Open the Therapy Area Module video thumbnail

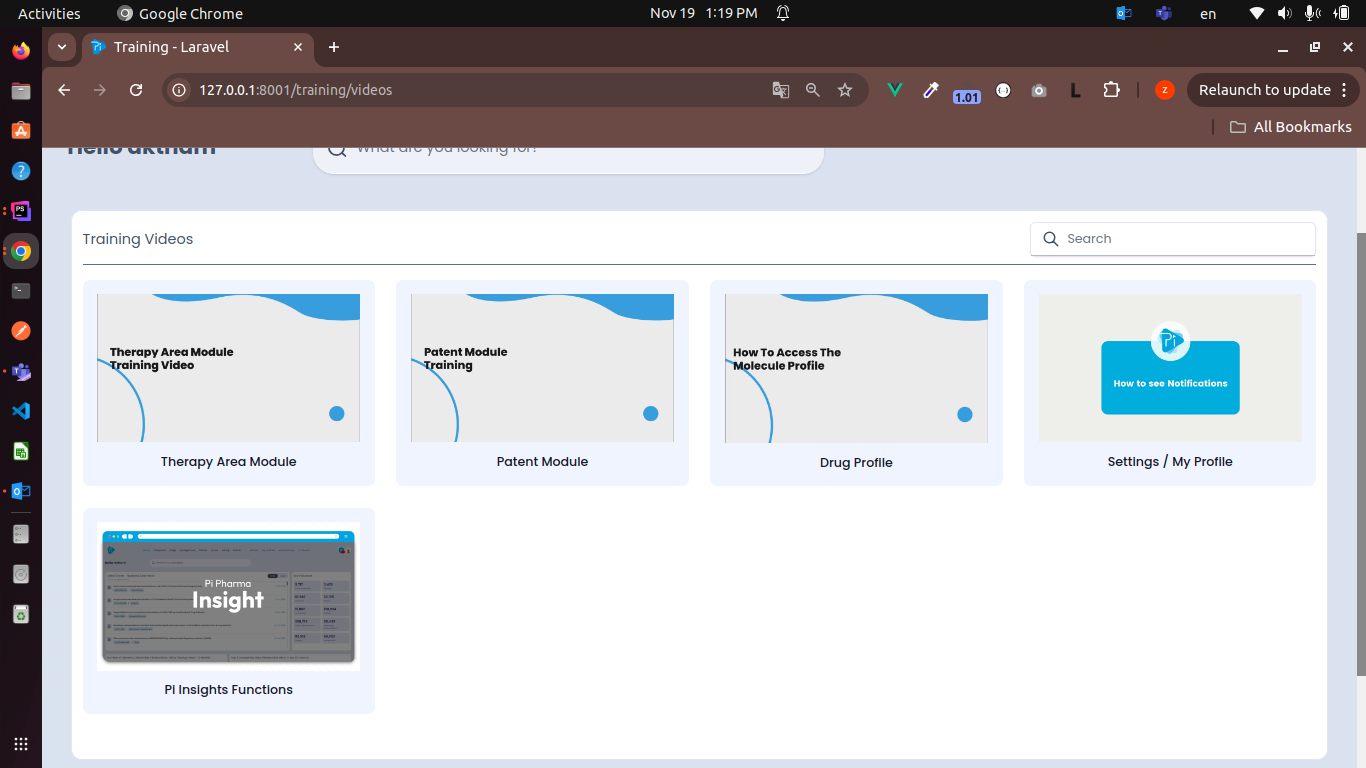pos(228,368)
